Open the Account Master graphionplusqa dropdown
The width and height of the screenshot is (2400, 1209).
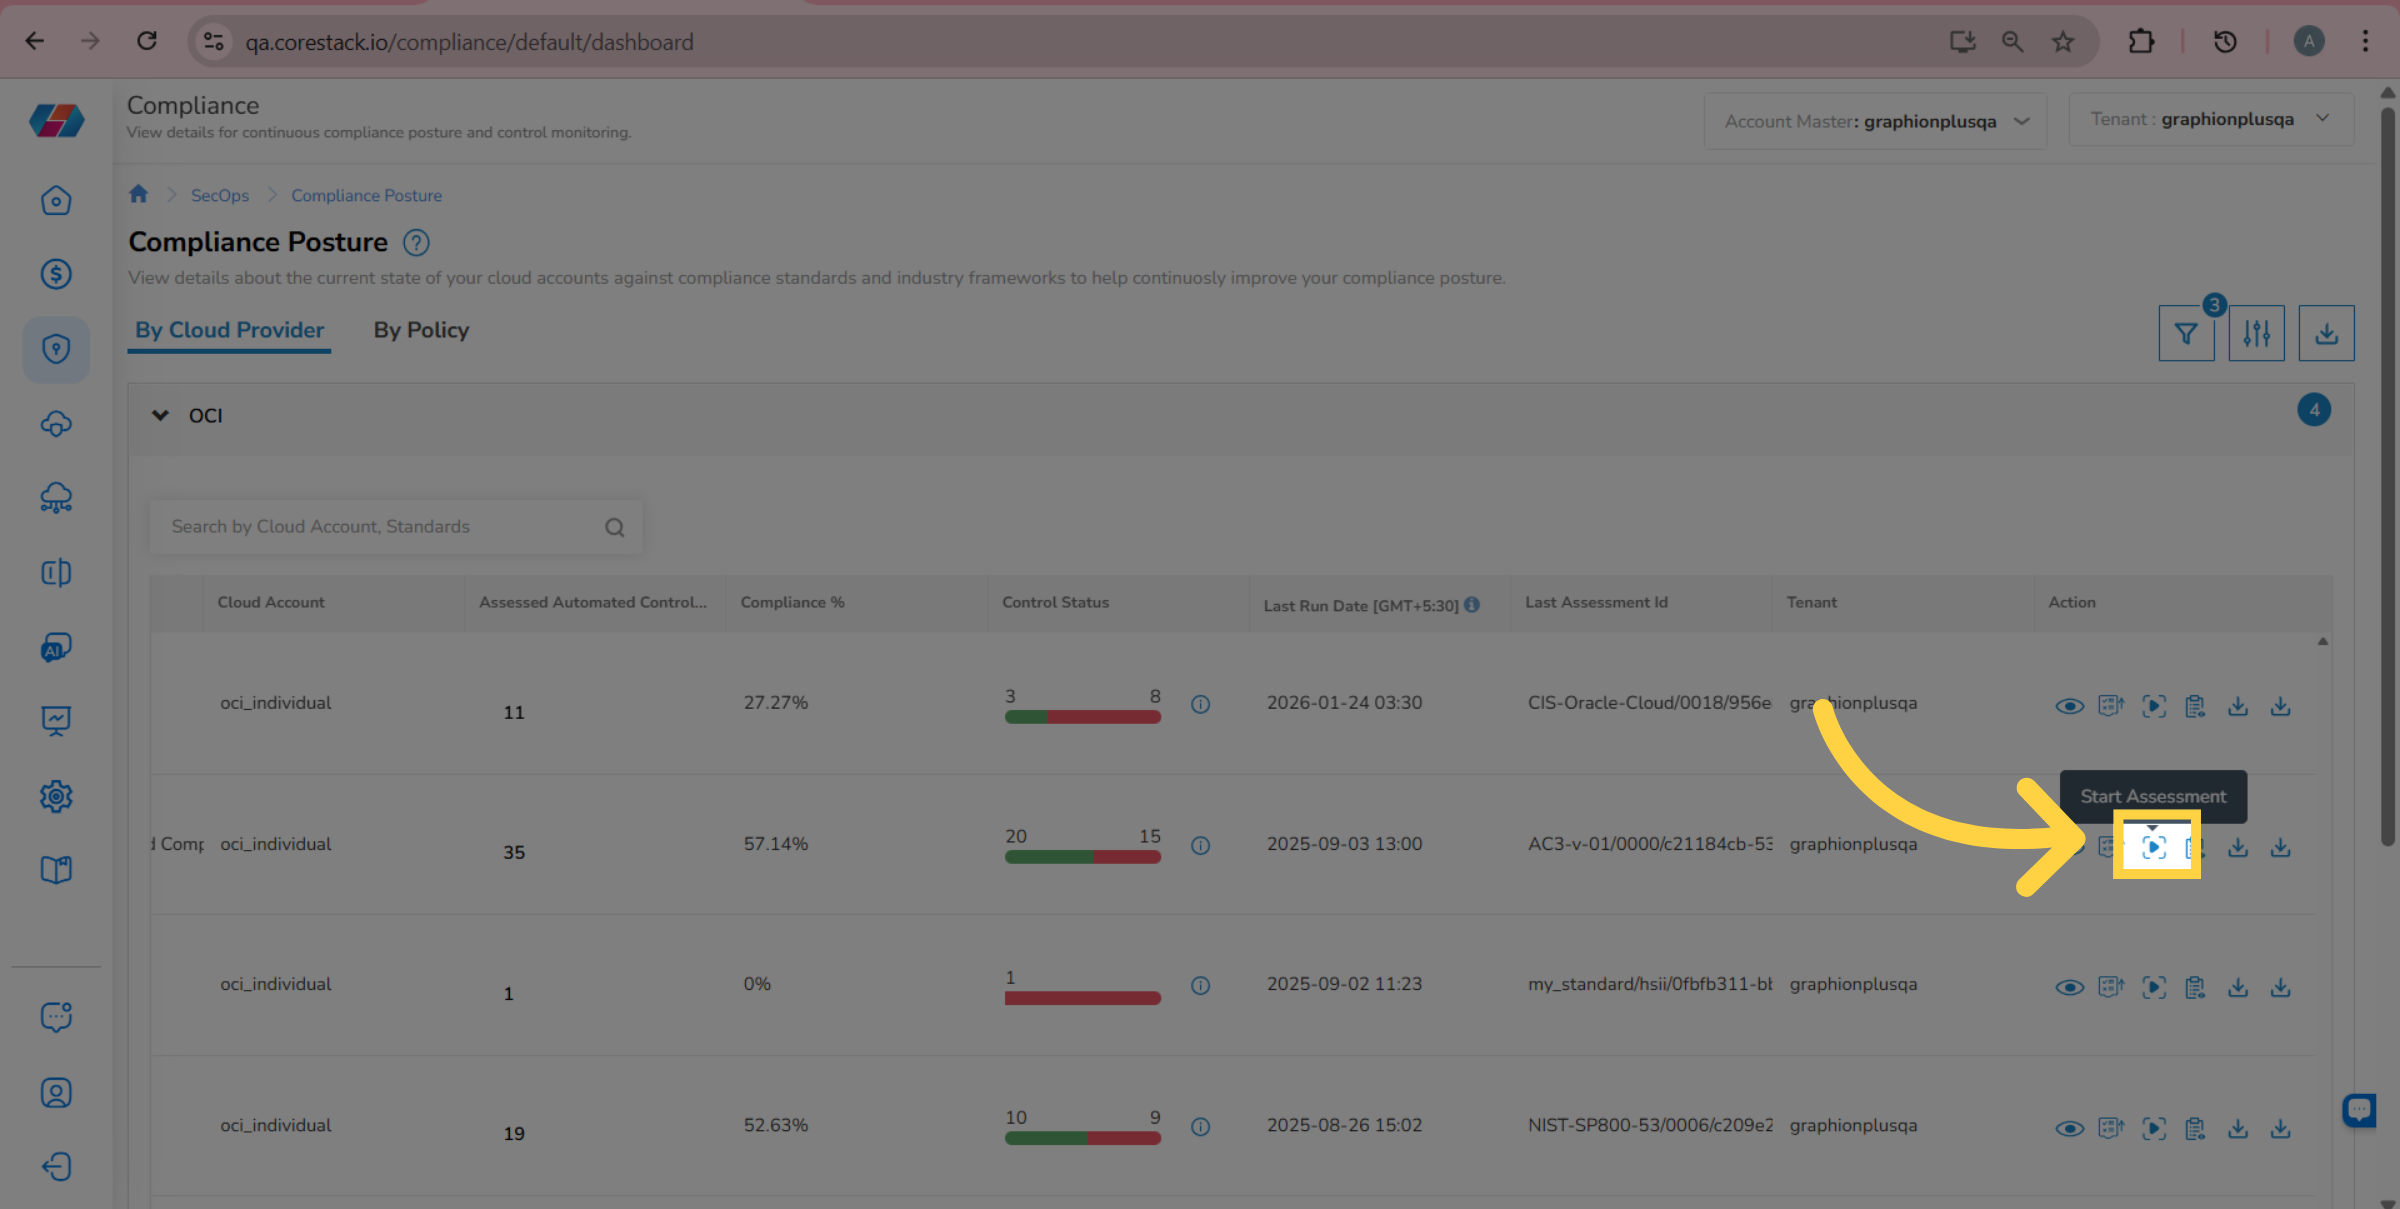(x=1875, y=121)
